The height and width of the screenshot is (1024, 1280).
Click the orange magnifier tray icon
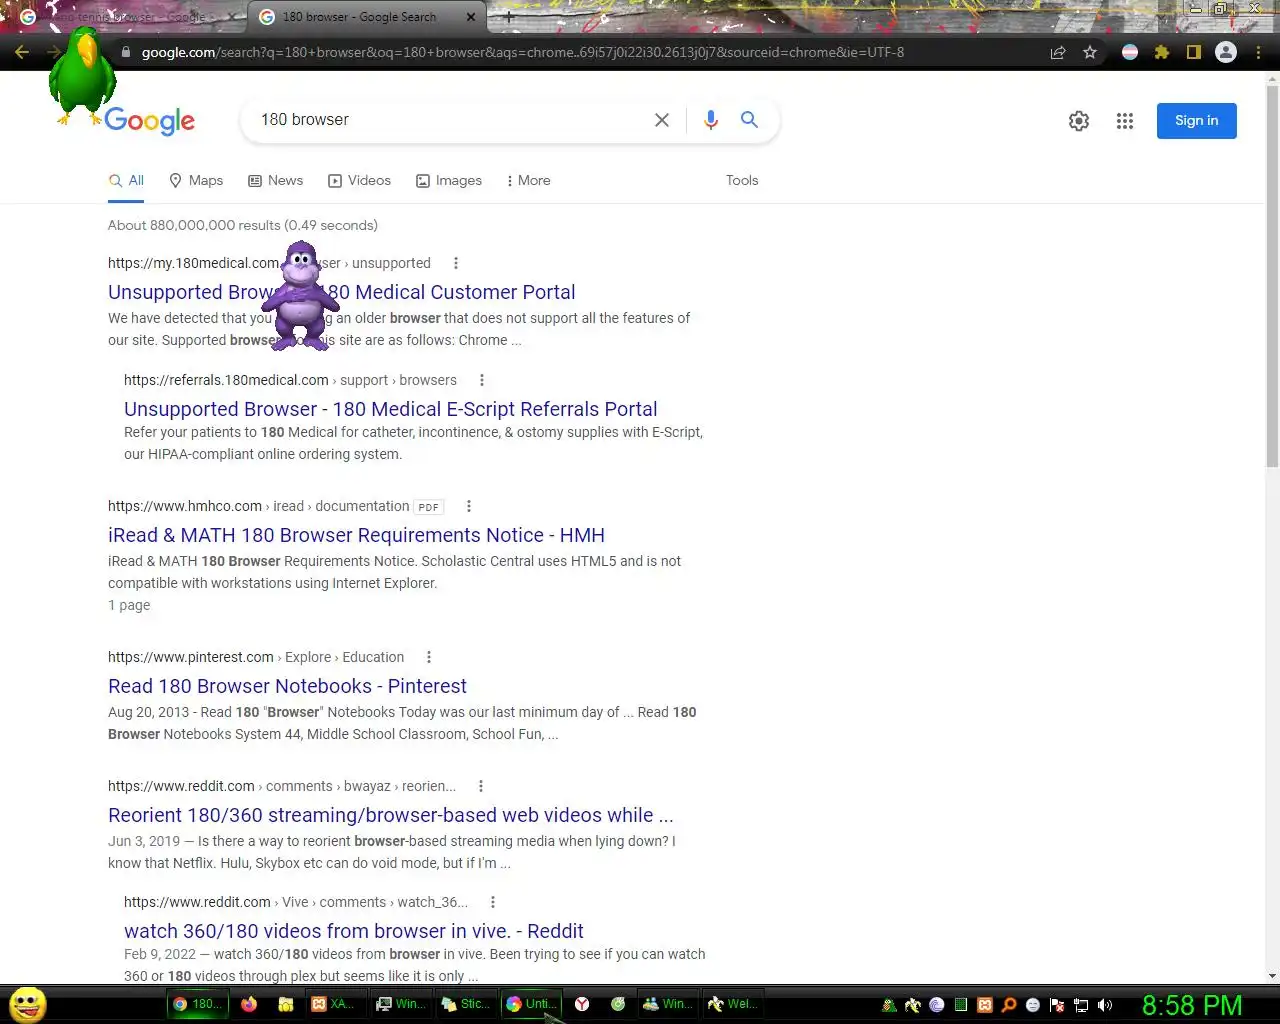[1009, 1005]
